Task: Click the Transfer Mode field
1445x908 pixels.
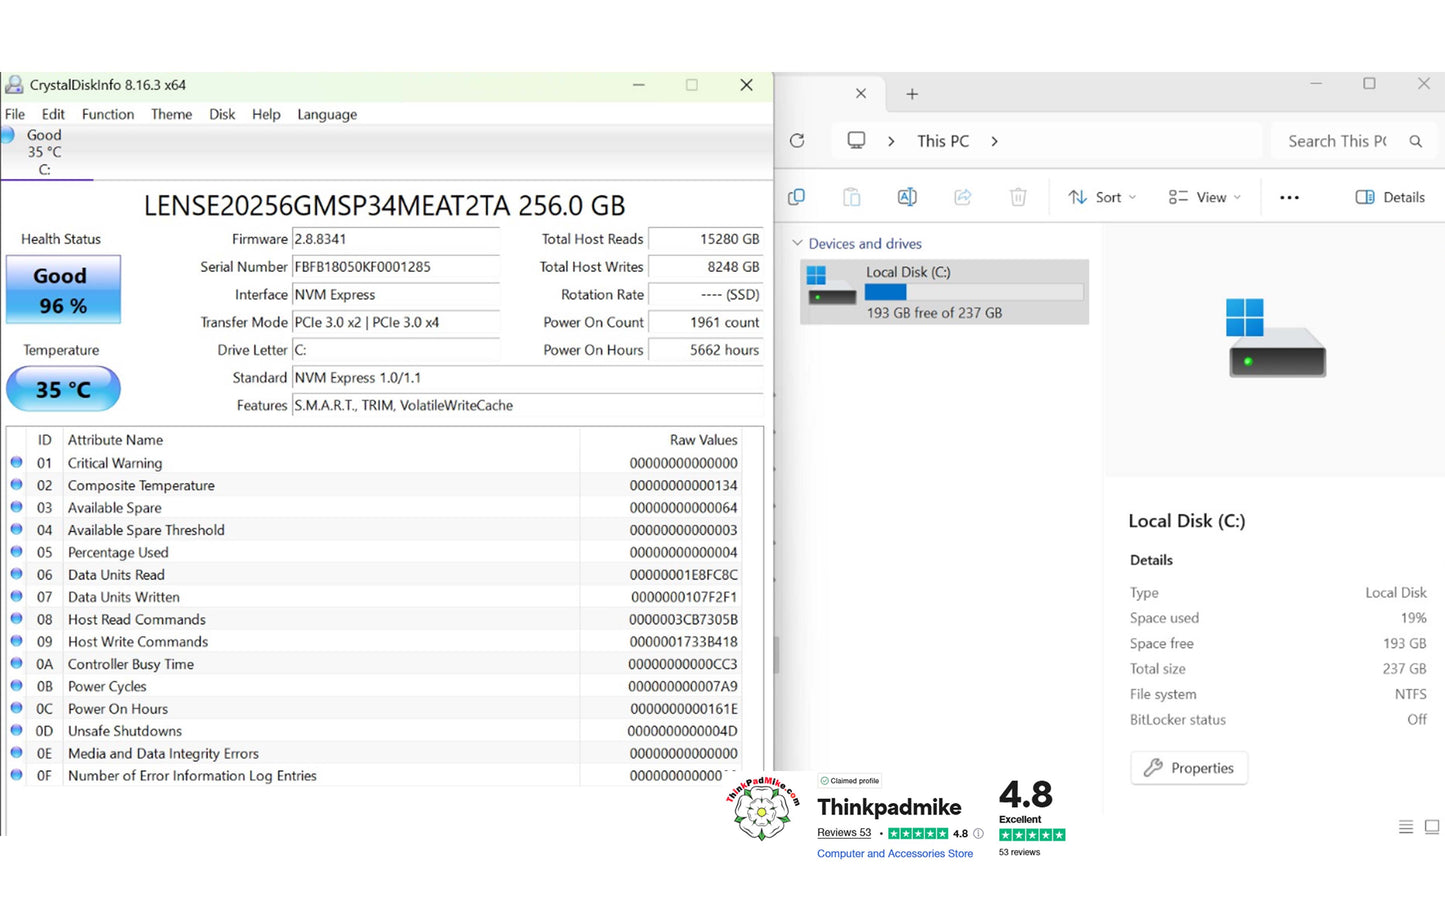Action: [x=396, y=322]
